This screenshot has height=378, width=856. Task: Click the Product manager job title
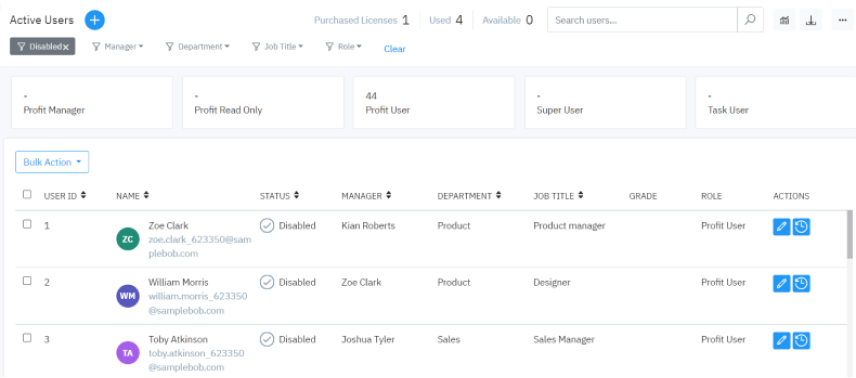point(569,226)
